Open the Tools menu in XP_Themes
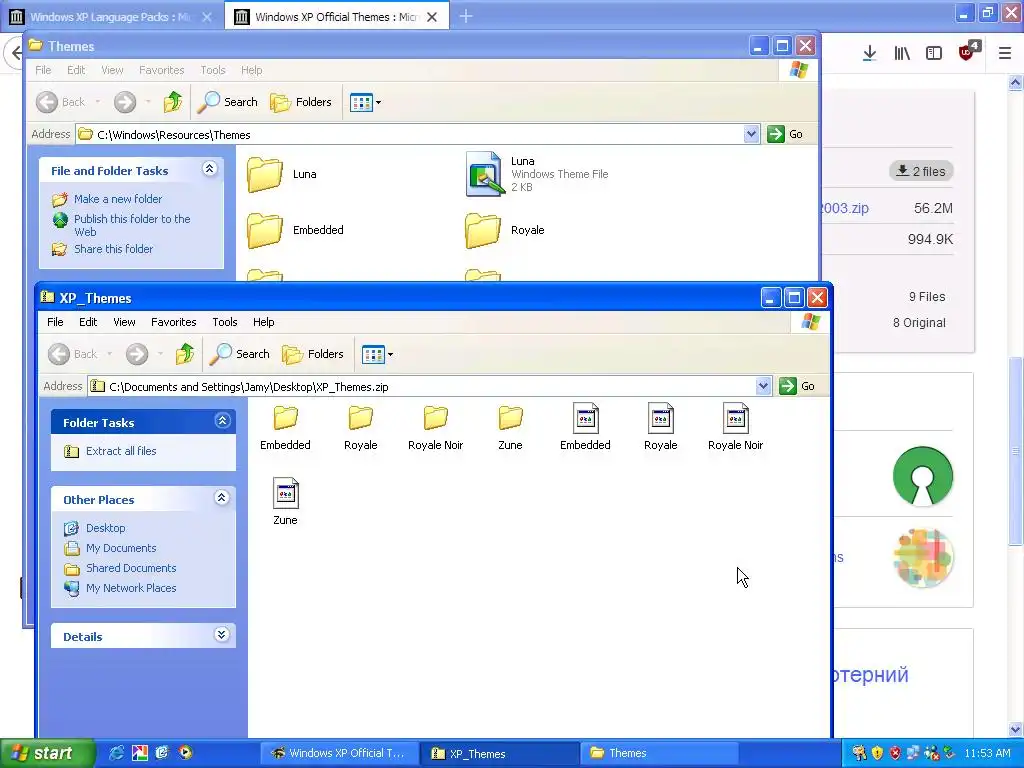 point(225,322)
